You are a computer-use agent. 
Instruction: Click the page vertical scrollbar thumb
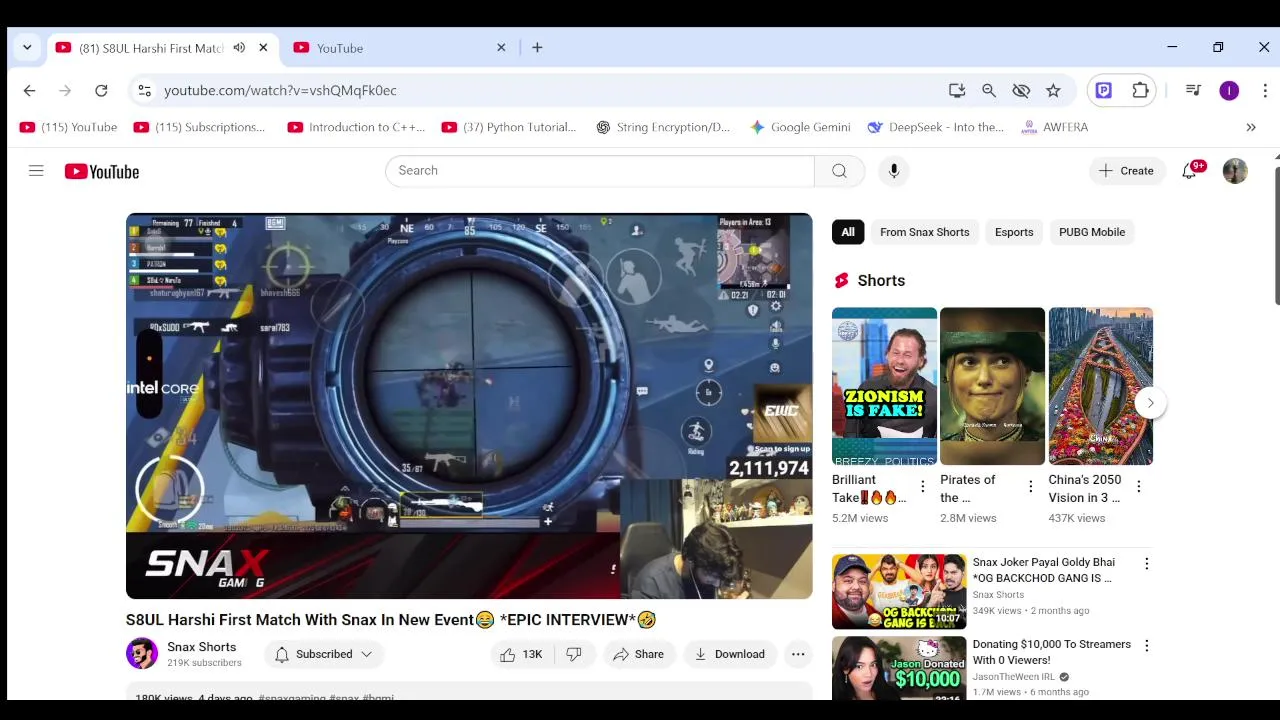pos(1276,235)
